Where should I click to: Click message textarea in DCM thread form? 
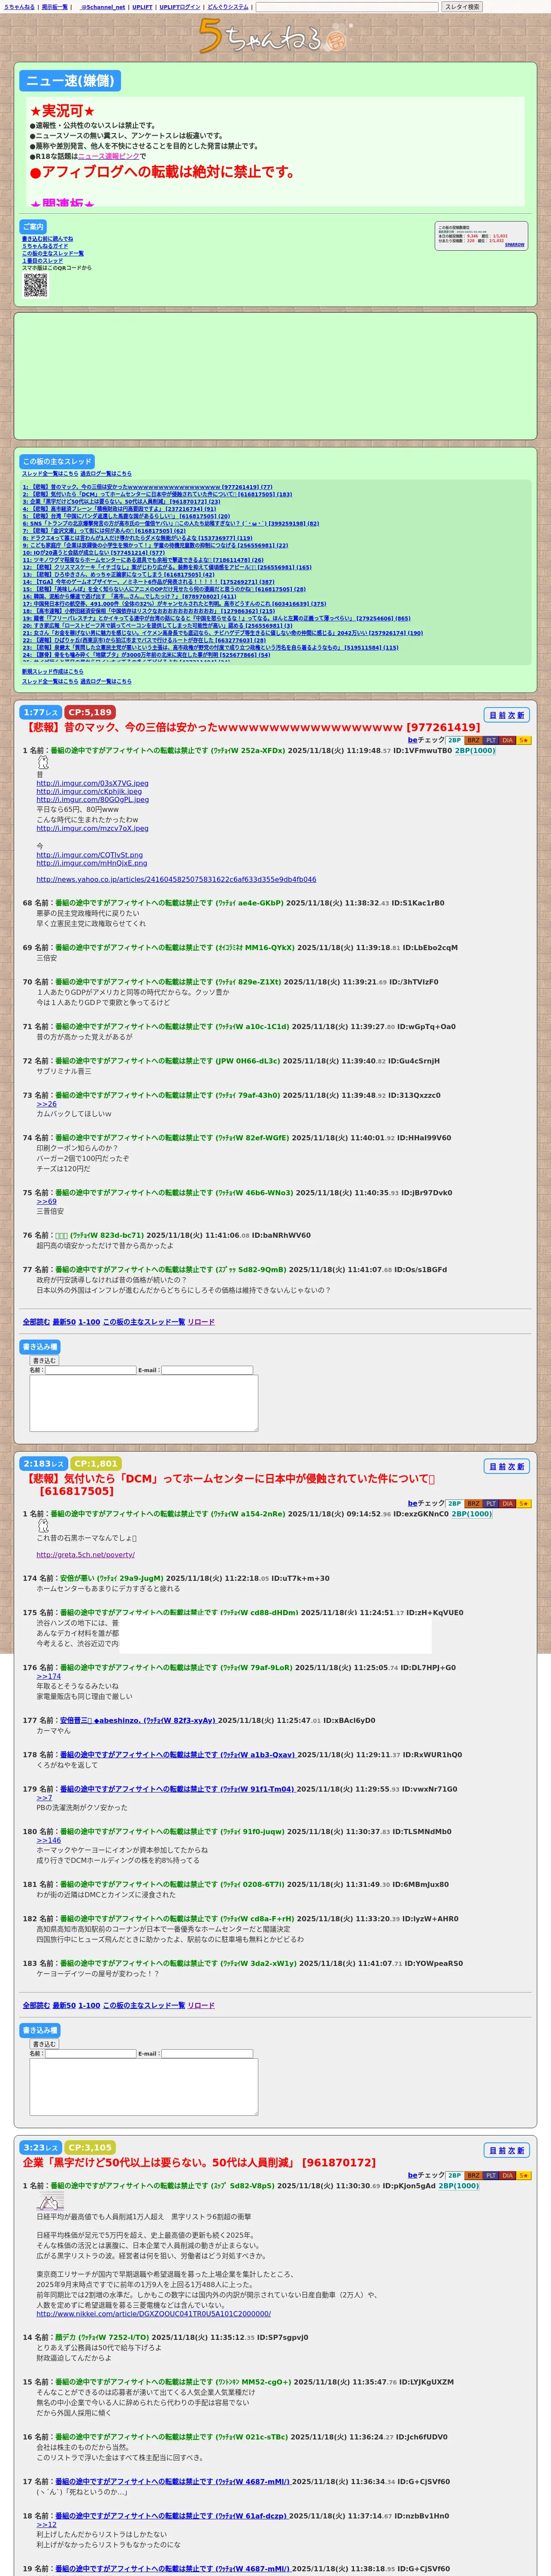[144, 2087]
